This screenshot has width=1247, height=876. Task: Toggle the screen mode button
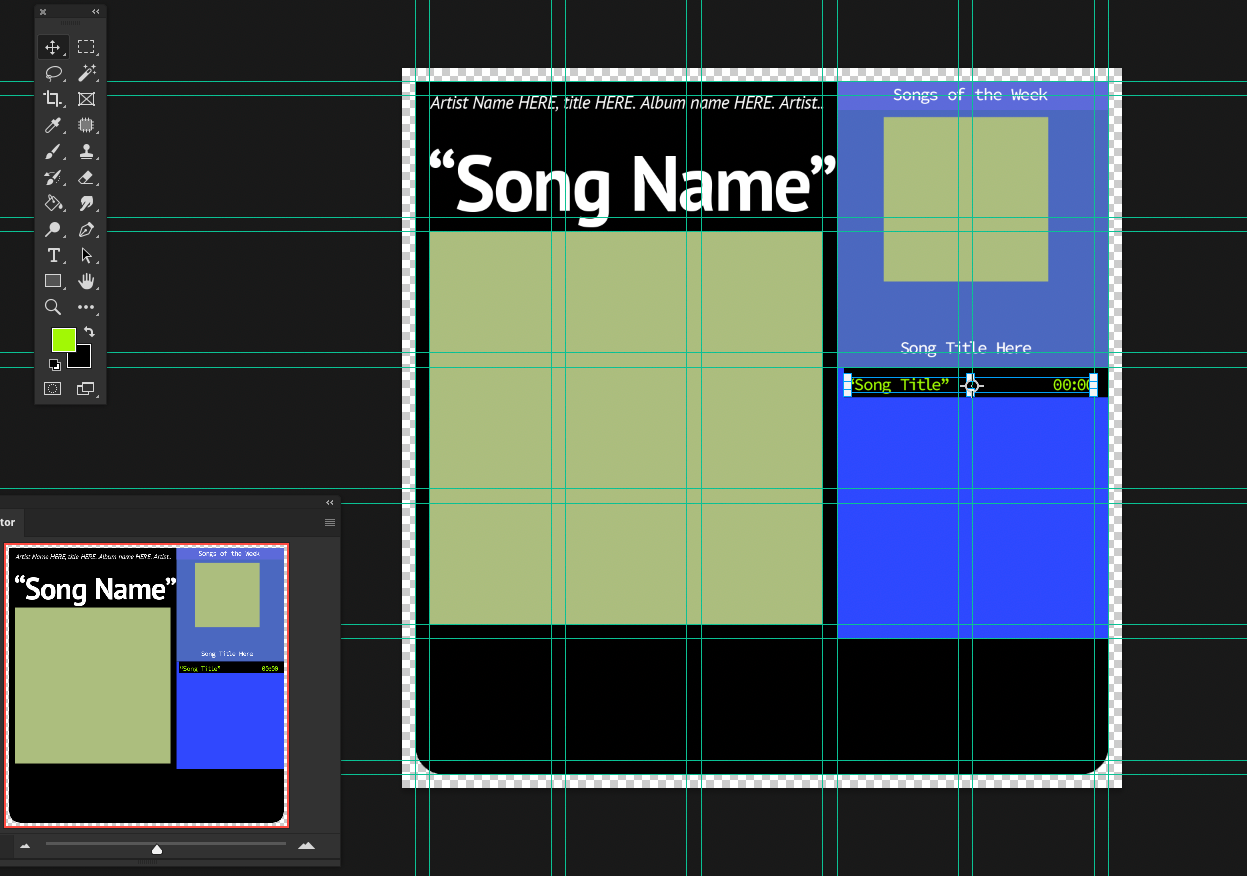(x=86, y=388)
